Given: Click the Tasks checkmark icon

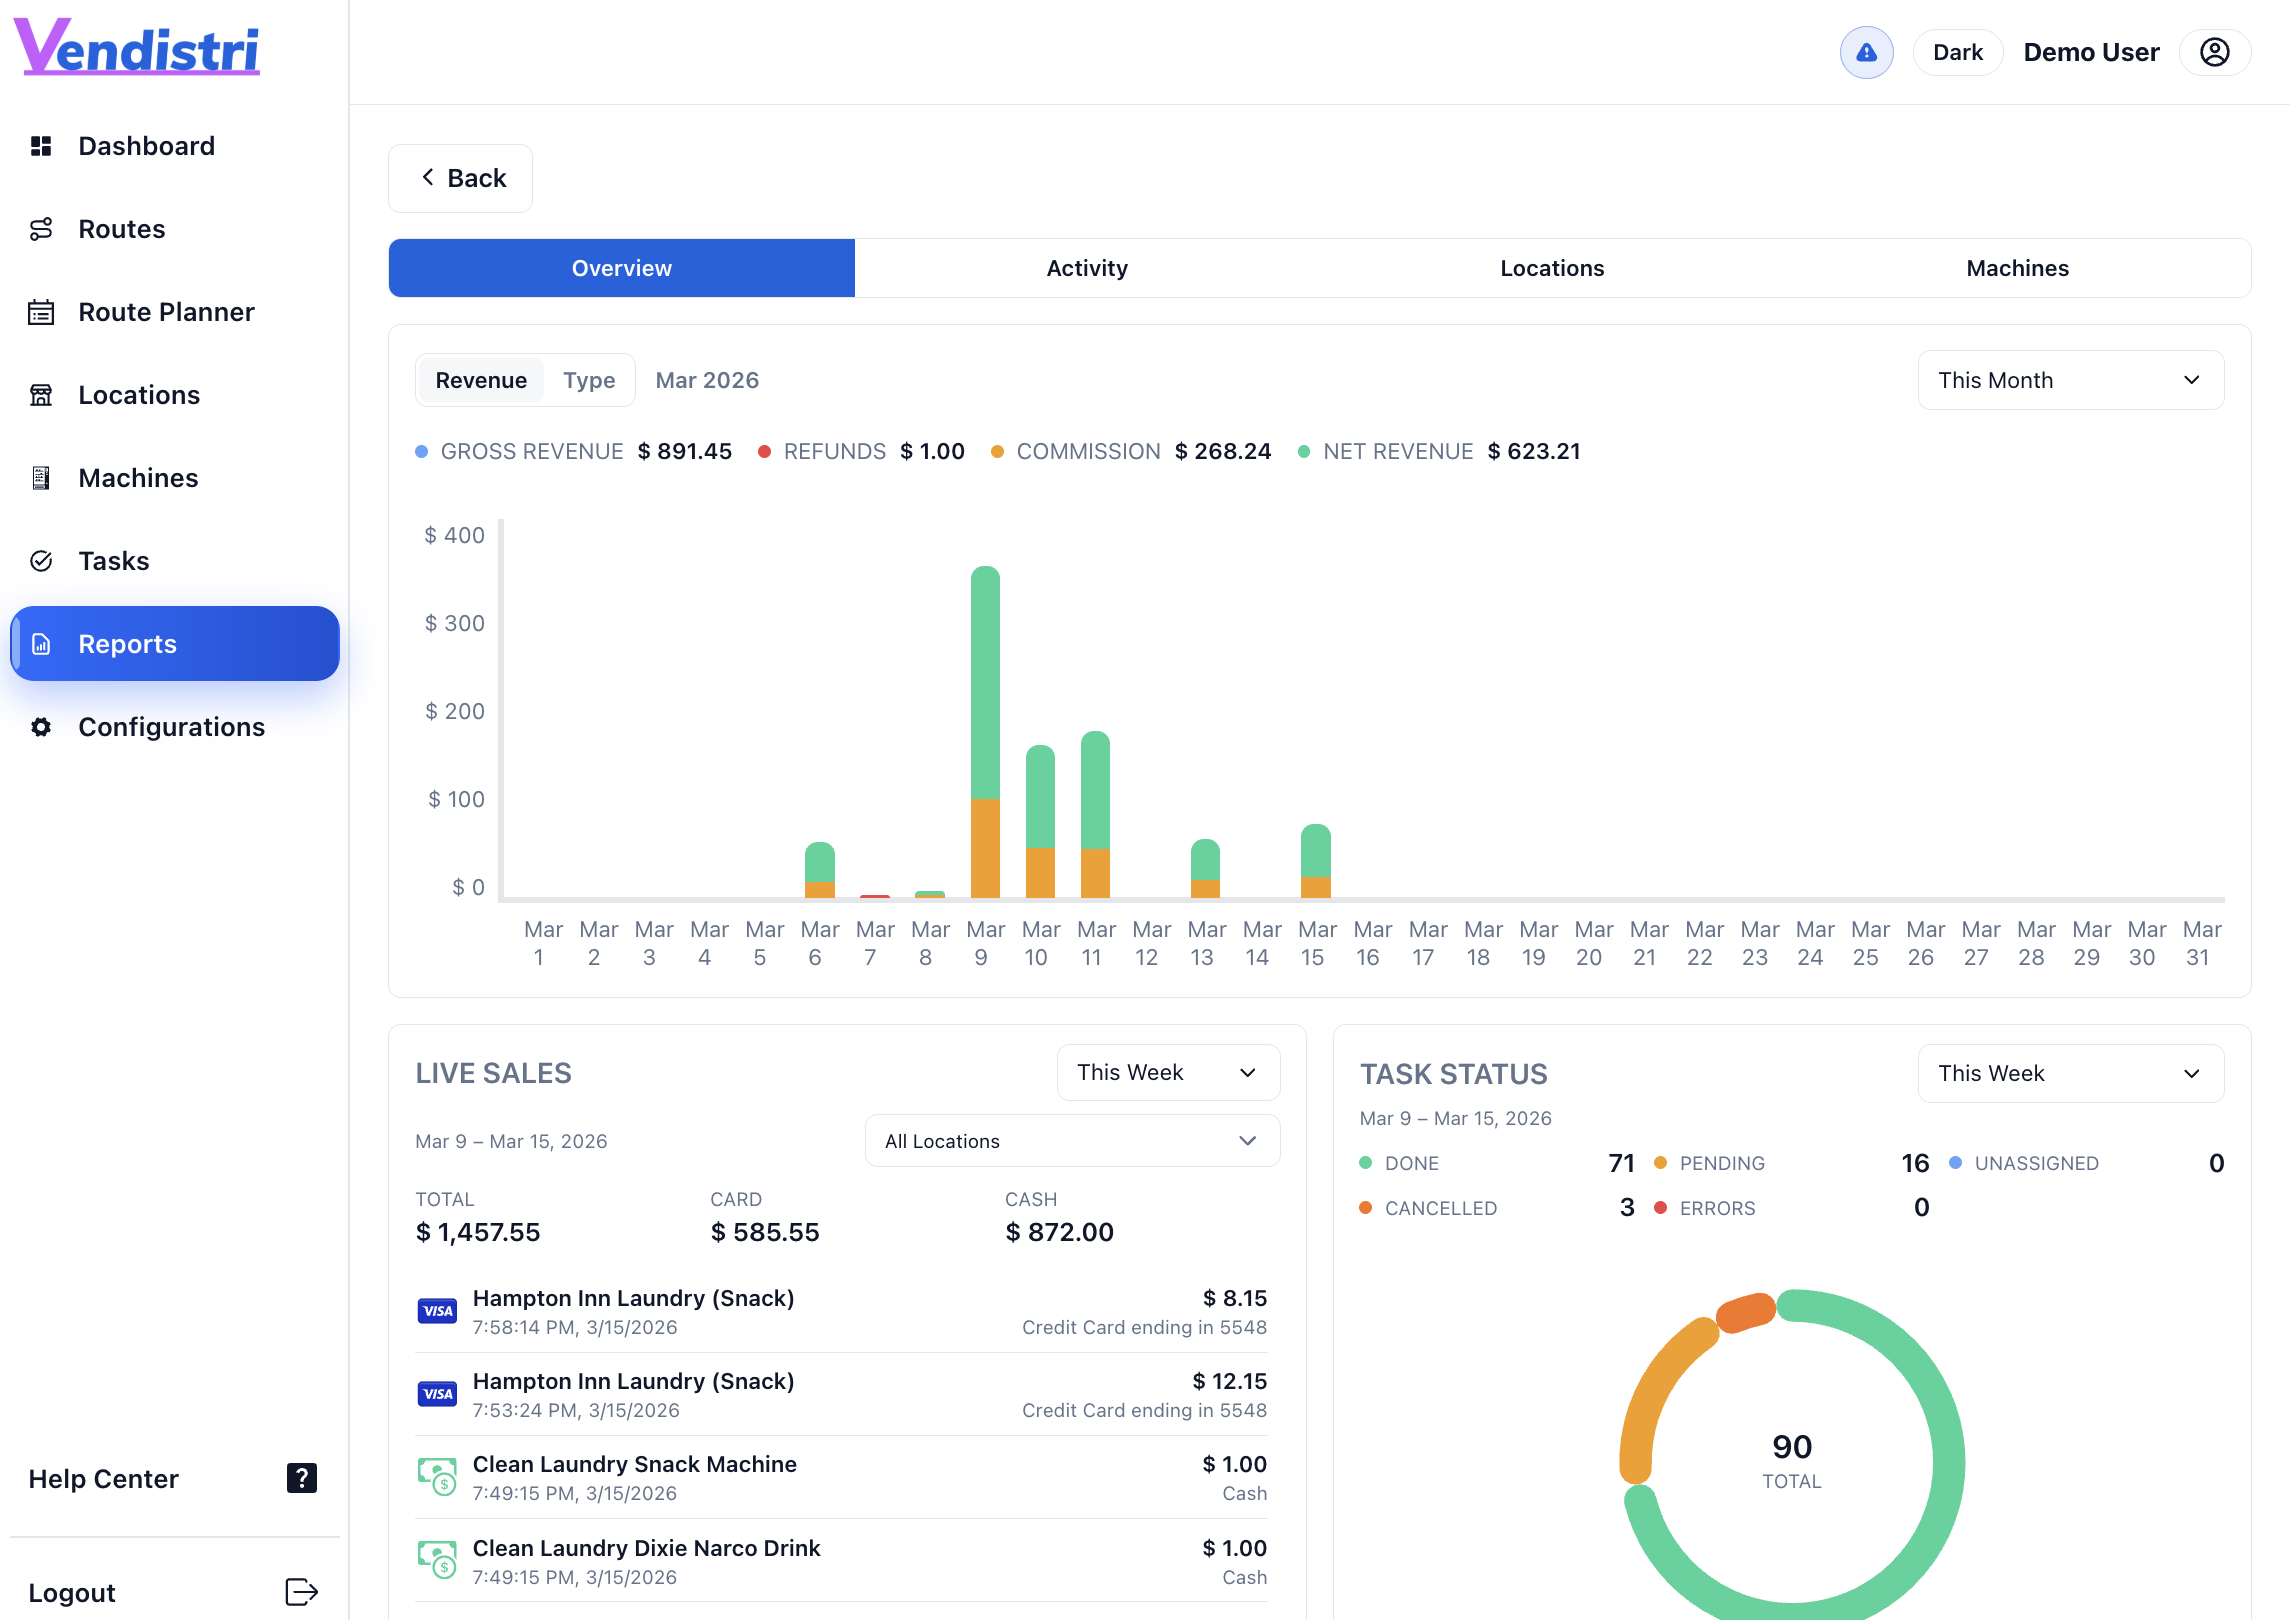Looking at the screenshot, I should [41, 560].
